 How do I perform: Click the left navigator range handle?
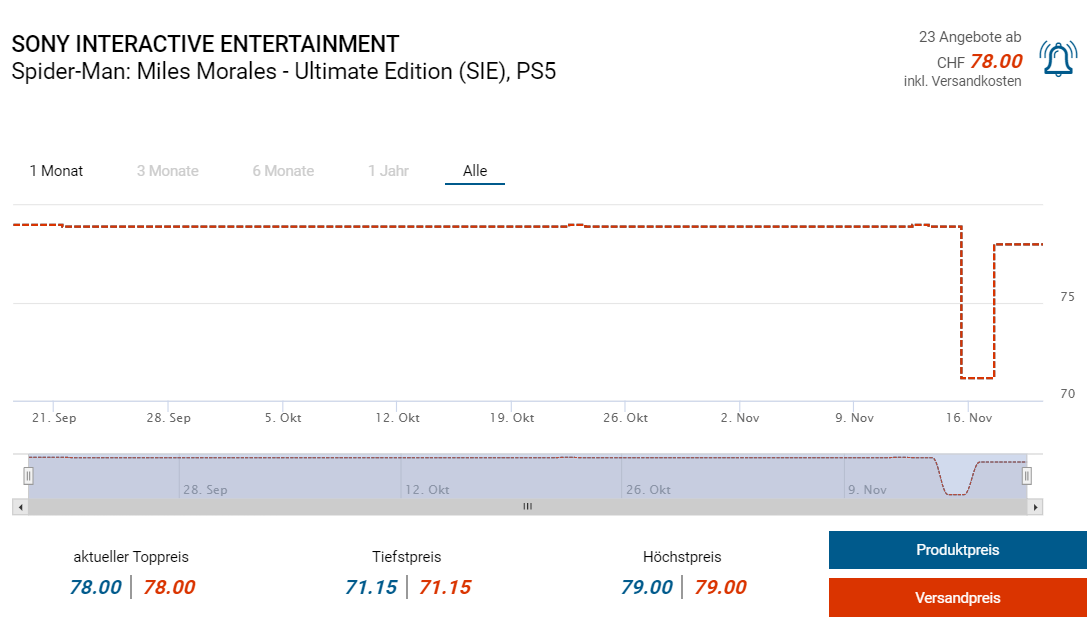click(28, 476)
